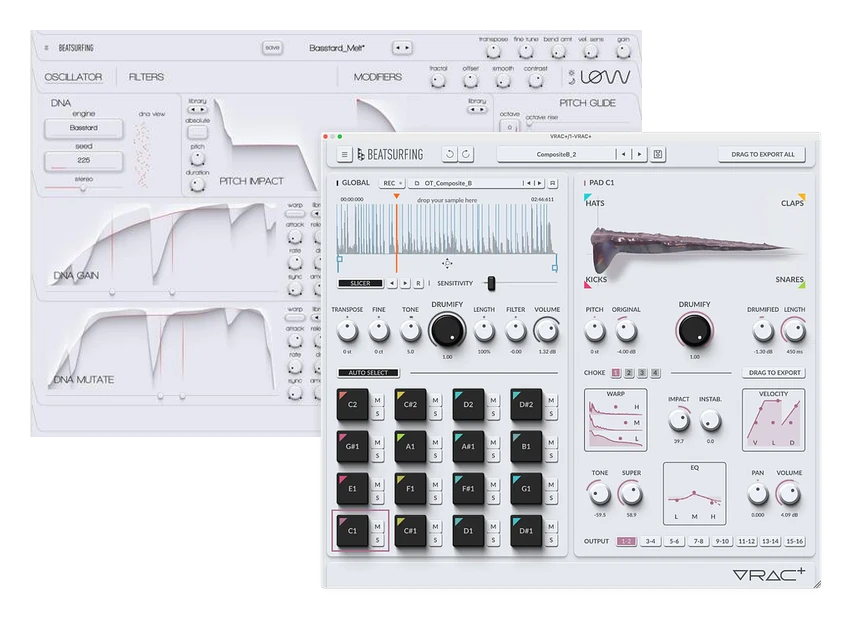This screenshot has height=631, width=862.
Task: Select the KICKS corner of pad morph
Action: 595,281
